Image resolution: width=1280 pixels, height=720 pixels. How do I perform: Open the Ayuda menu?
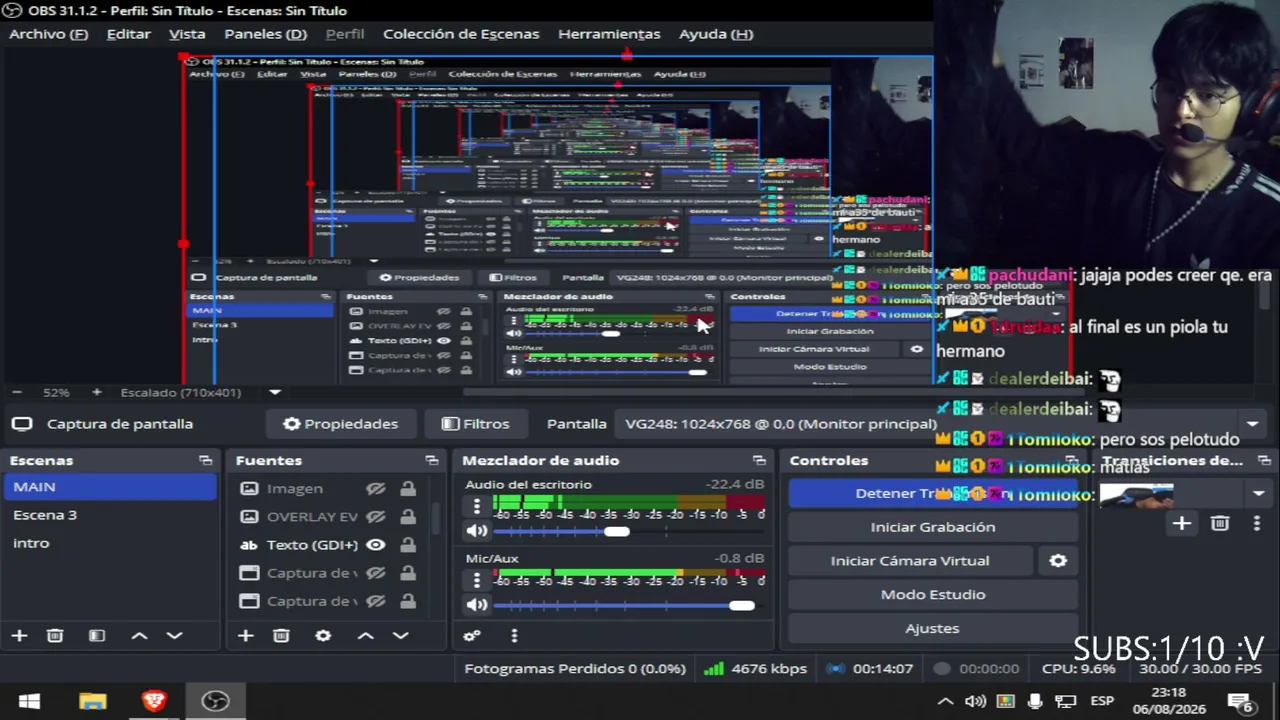716,34
